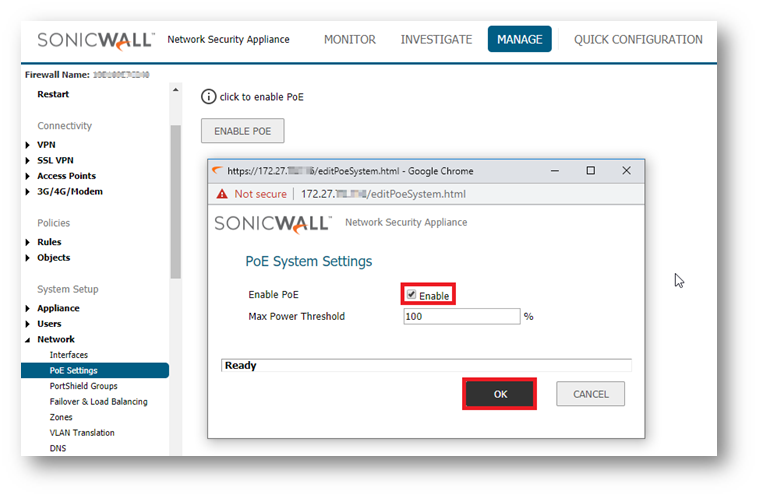The width and height of the screenshot is (759, 498).
Task: Close the PoE System Settings popup
Action: [627, 171]
